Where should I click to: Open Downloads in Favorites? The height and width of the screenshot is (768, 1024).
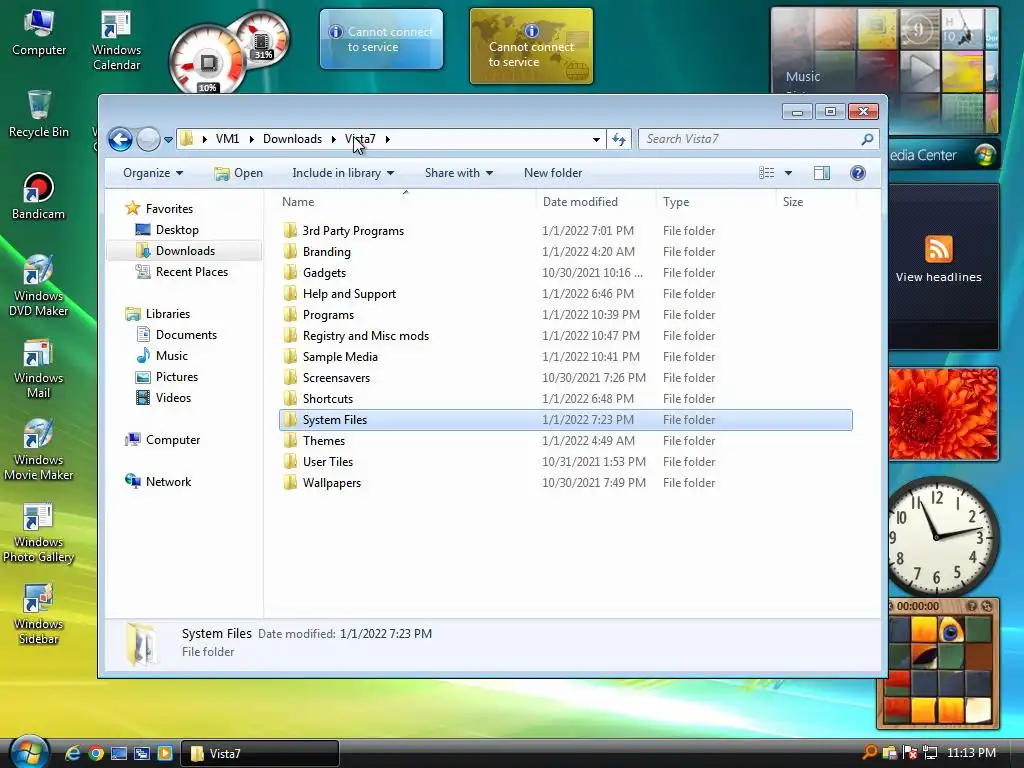[185, 251]
